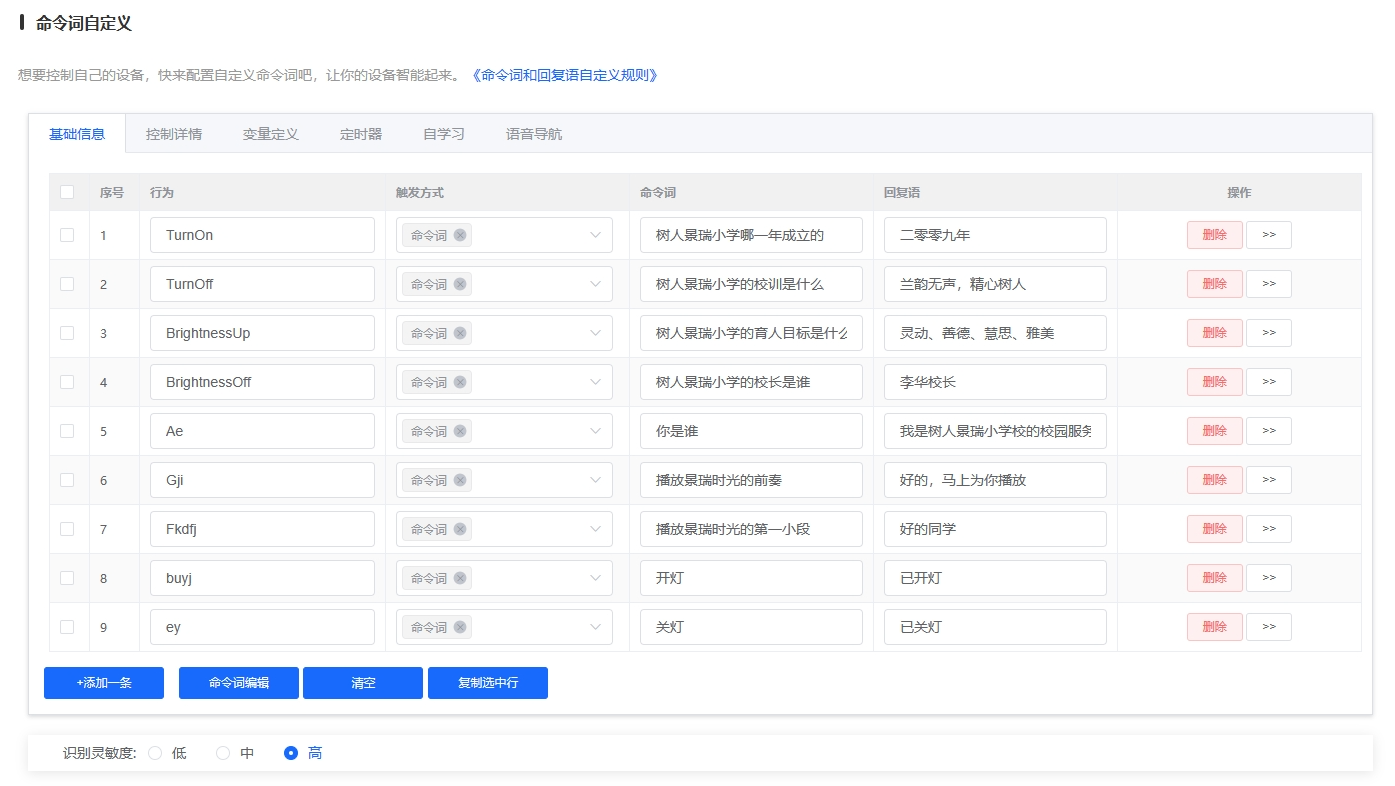Delete row 4 BrightnessOff via 删除
This screenshot has height=786, width=1395.
(1215, 382)
